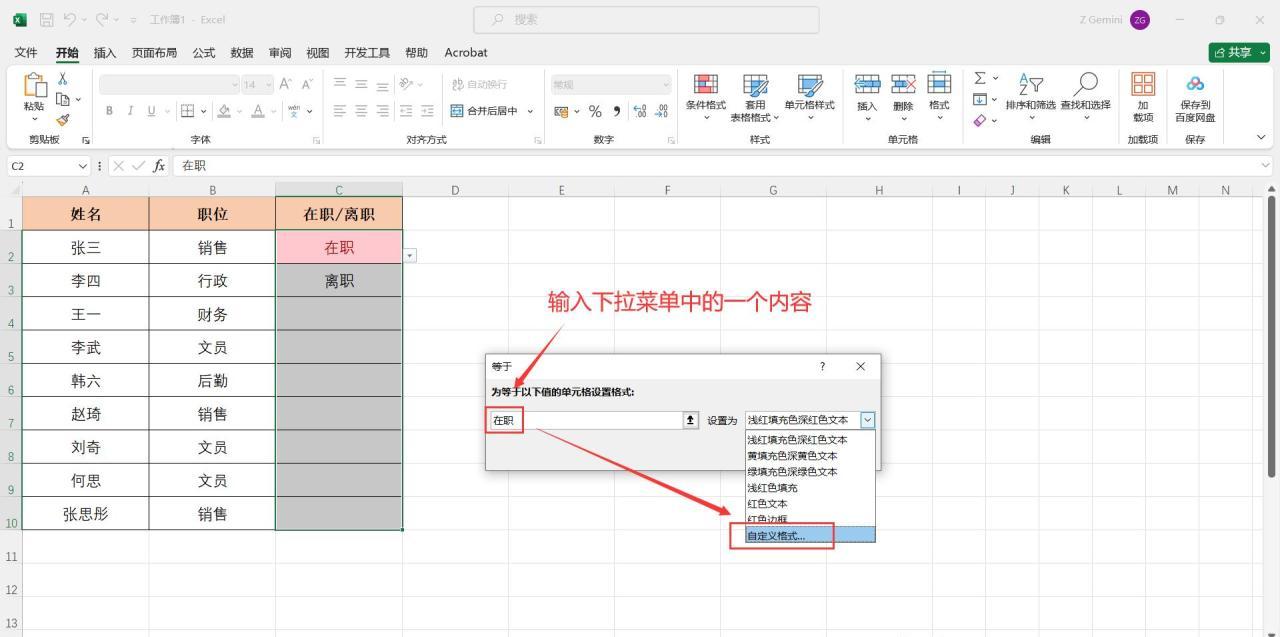The width and height of the screenshot is (1280, 637).
Task: Toggle Underline formatting
Action: 152,111
